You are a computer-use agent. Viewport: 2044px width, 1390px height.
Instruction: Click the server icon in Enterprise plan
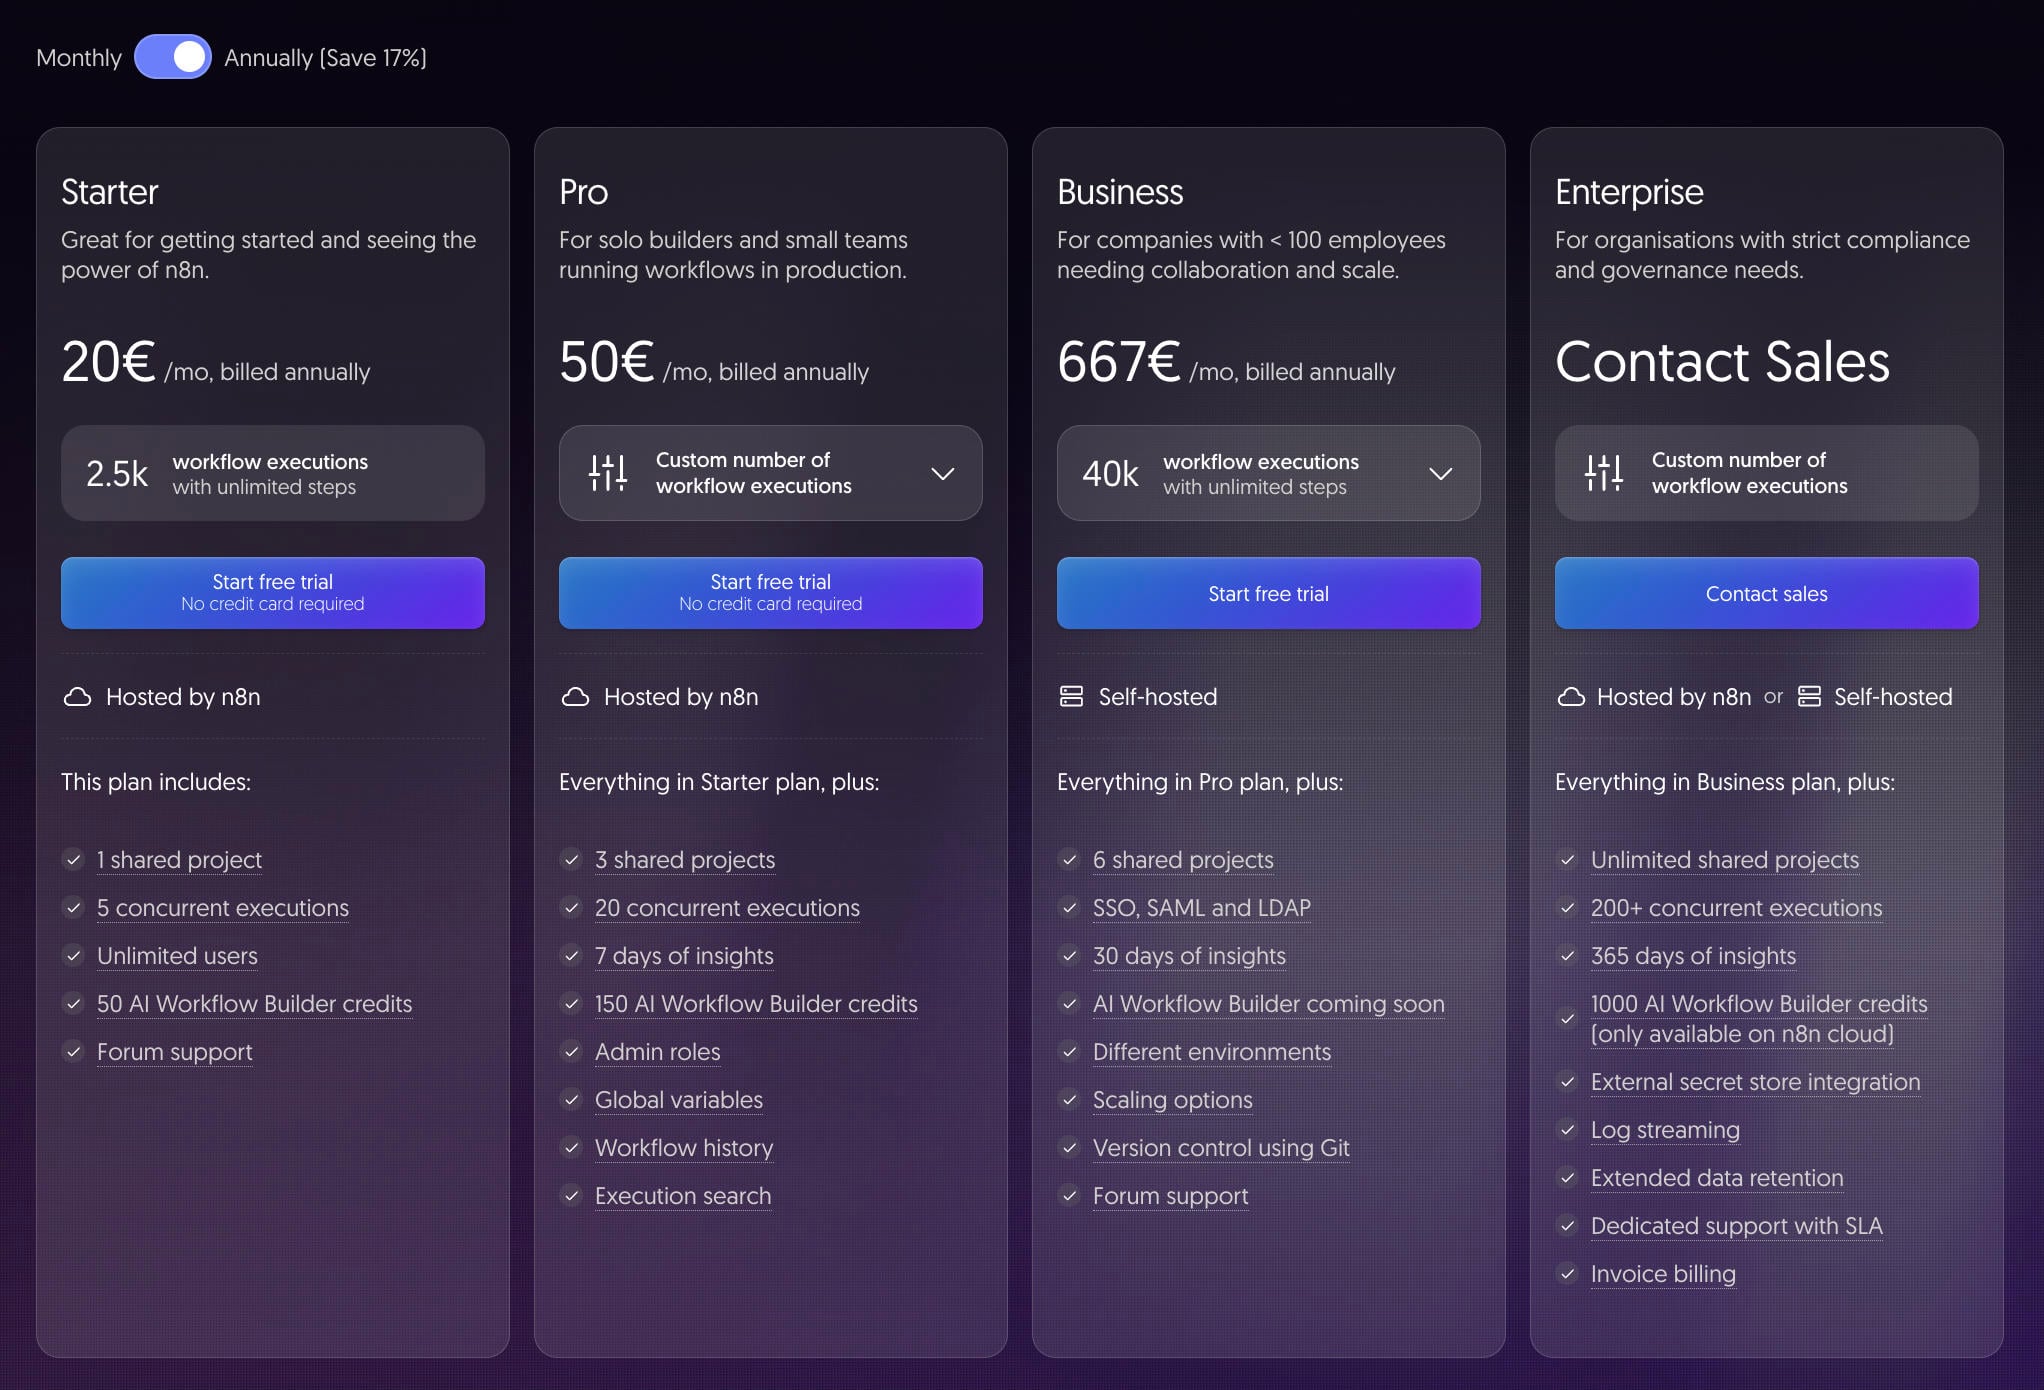point(1809,697)
